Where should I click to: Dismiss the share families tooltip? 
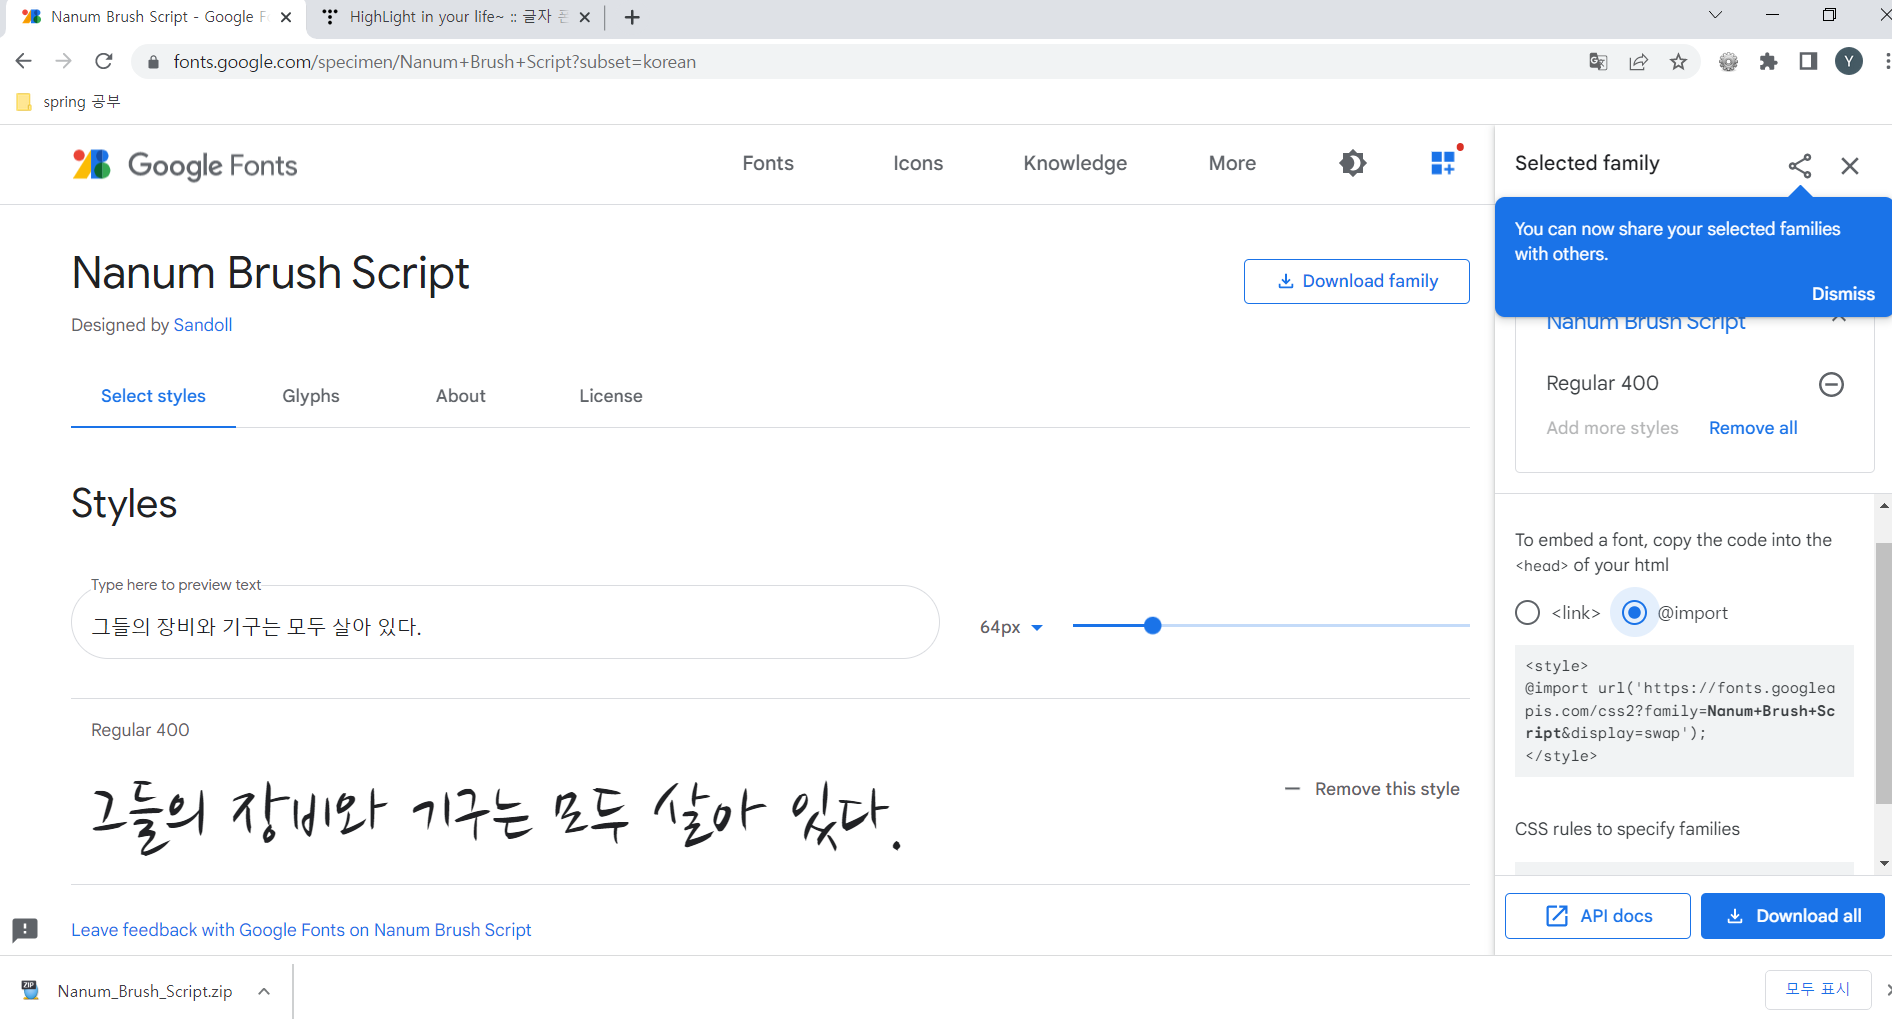(x=1843, y=294)
